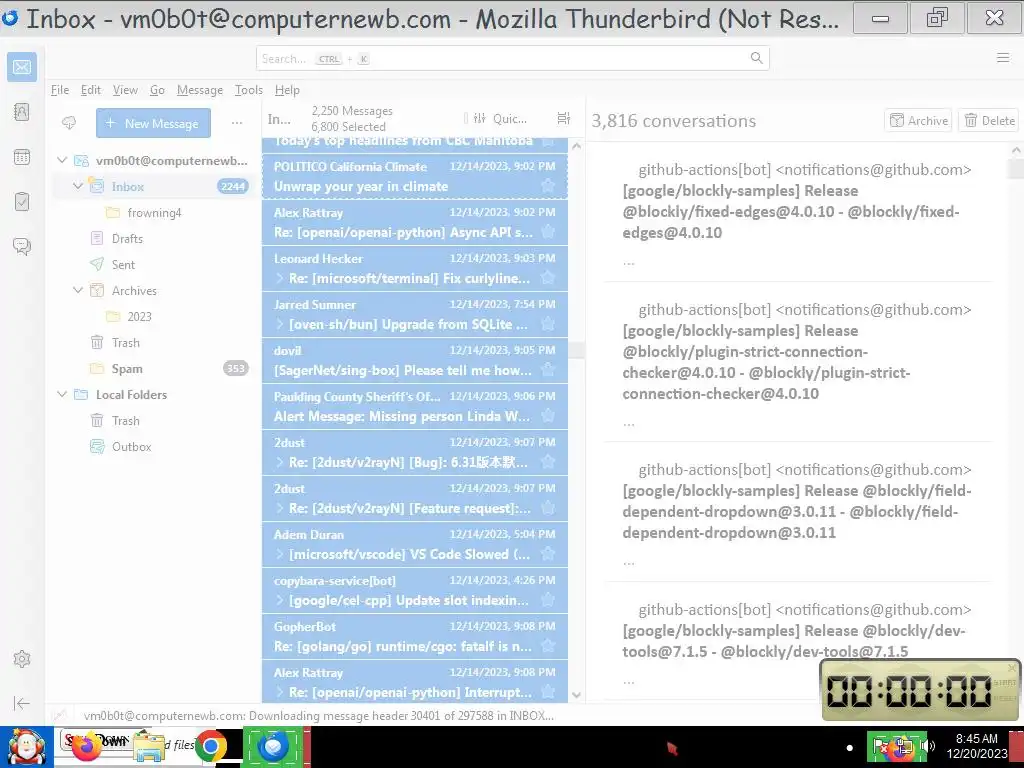Collapse the Local Folders tree
The width and height of the screenshot is (1024, 768).
[62, 394]
